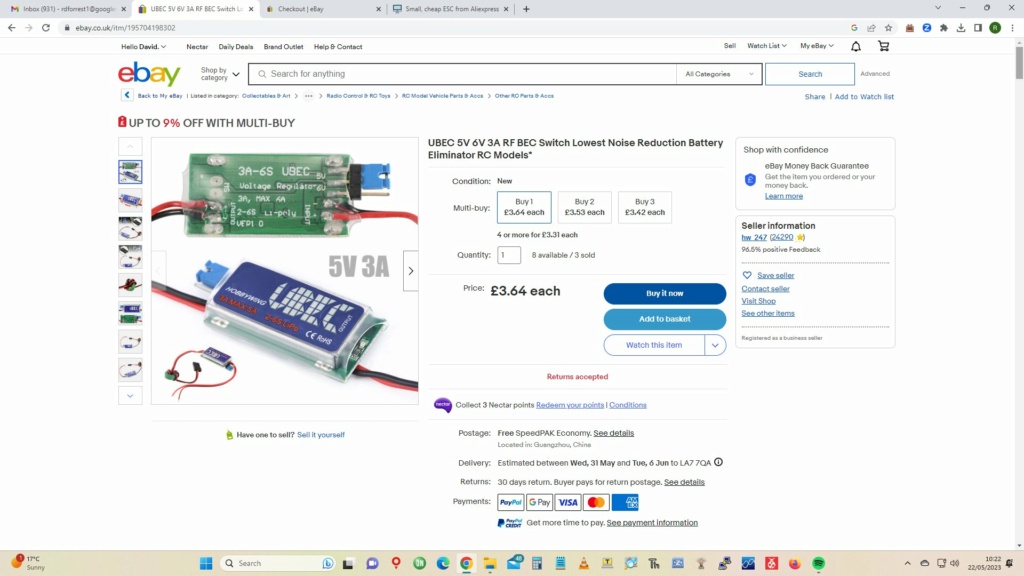
Task: Click Add to basket button
Action: tap(664, 319)
